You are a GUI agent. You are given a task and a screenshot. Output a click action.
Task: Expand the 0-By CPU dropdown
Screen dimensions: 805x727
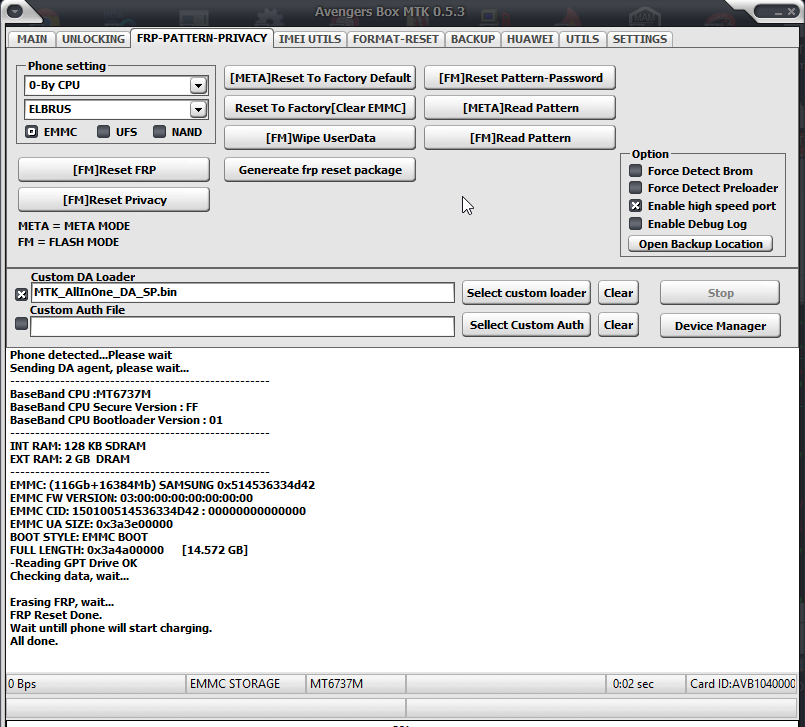[x=198, y=85]
